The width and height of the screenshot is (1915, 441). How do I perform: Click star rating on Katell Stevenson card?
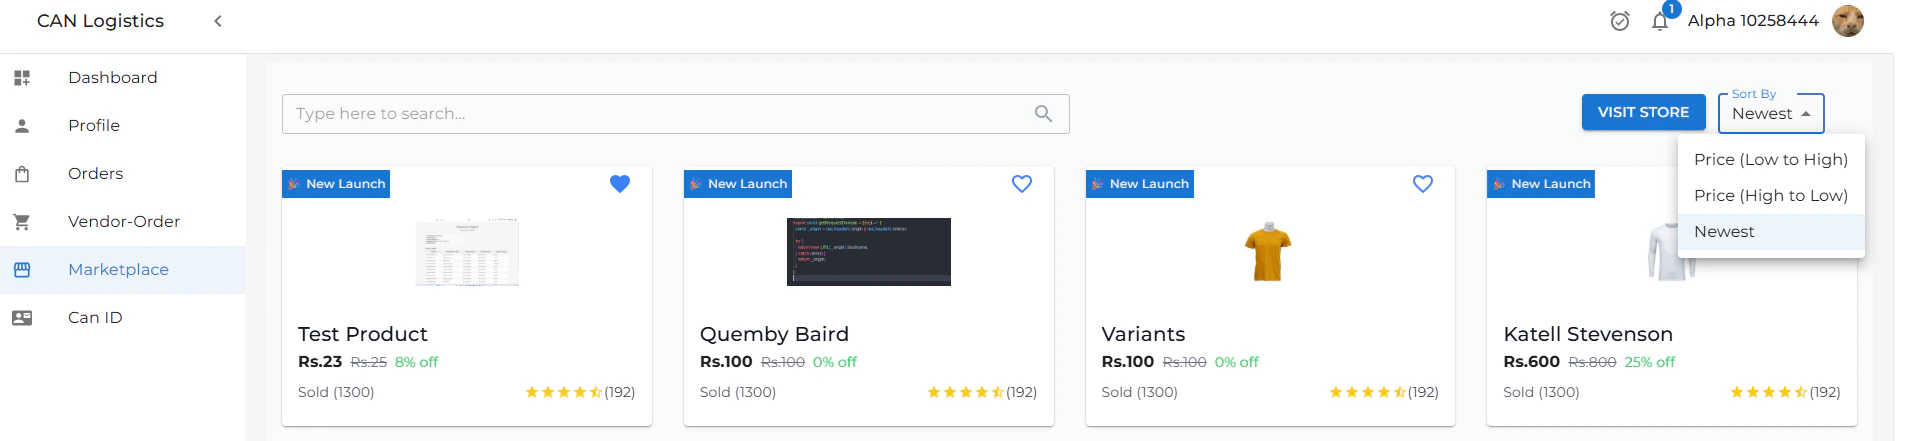pos(1769,392)
